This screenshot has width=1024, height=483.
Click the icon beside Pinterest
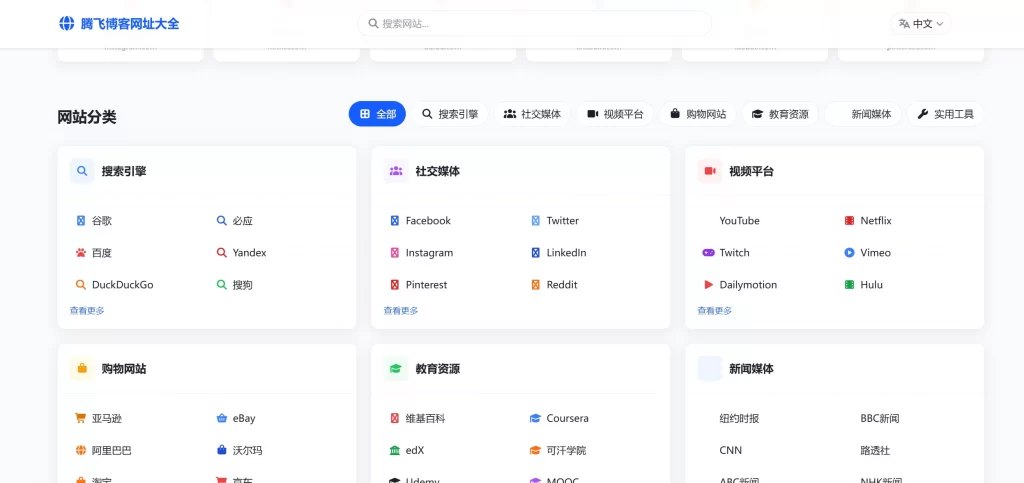[x=394, y=285]
